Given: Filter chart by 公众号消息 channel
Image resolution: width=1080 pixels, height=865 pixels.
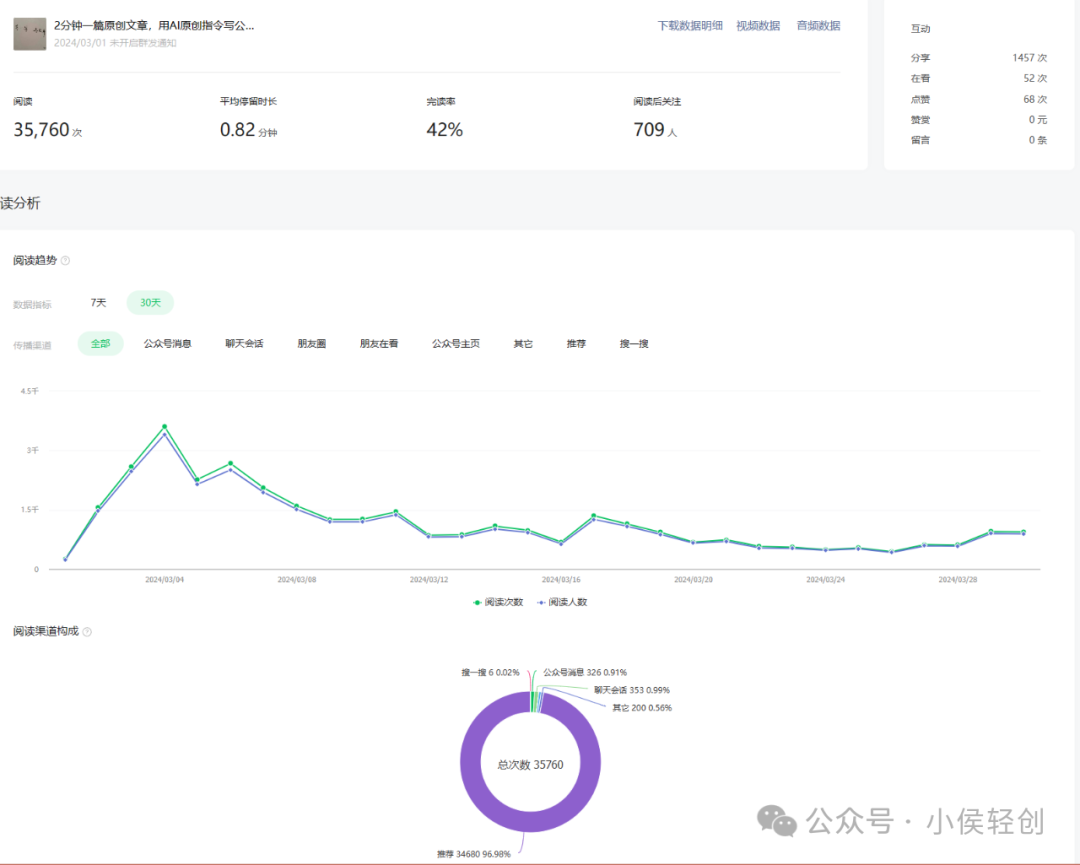Looking at the screenshot, I should [167, 343].
